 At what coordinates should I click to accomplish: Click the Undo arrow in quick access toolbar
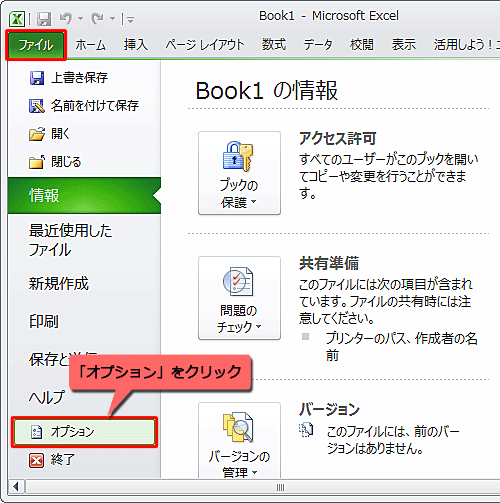(66, 18)
